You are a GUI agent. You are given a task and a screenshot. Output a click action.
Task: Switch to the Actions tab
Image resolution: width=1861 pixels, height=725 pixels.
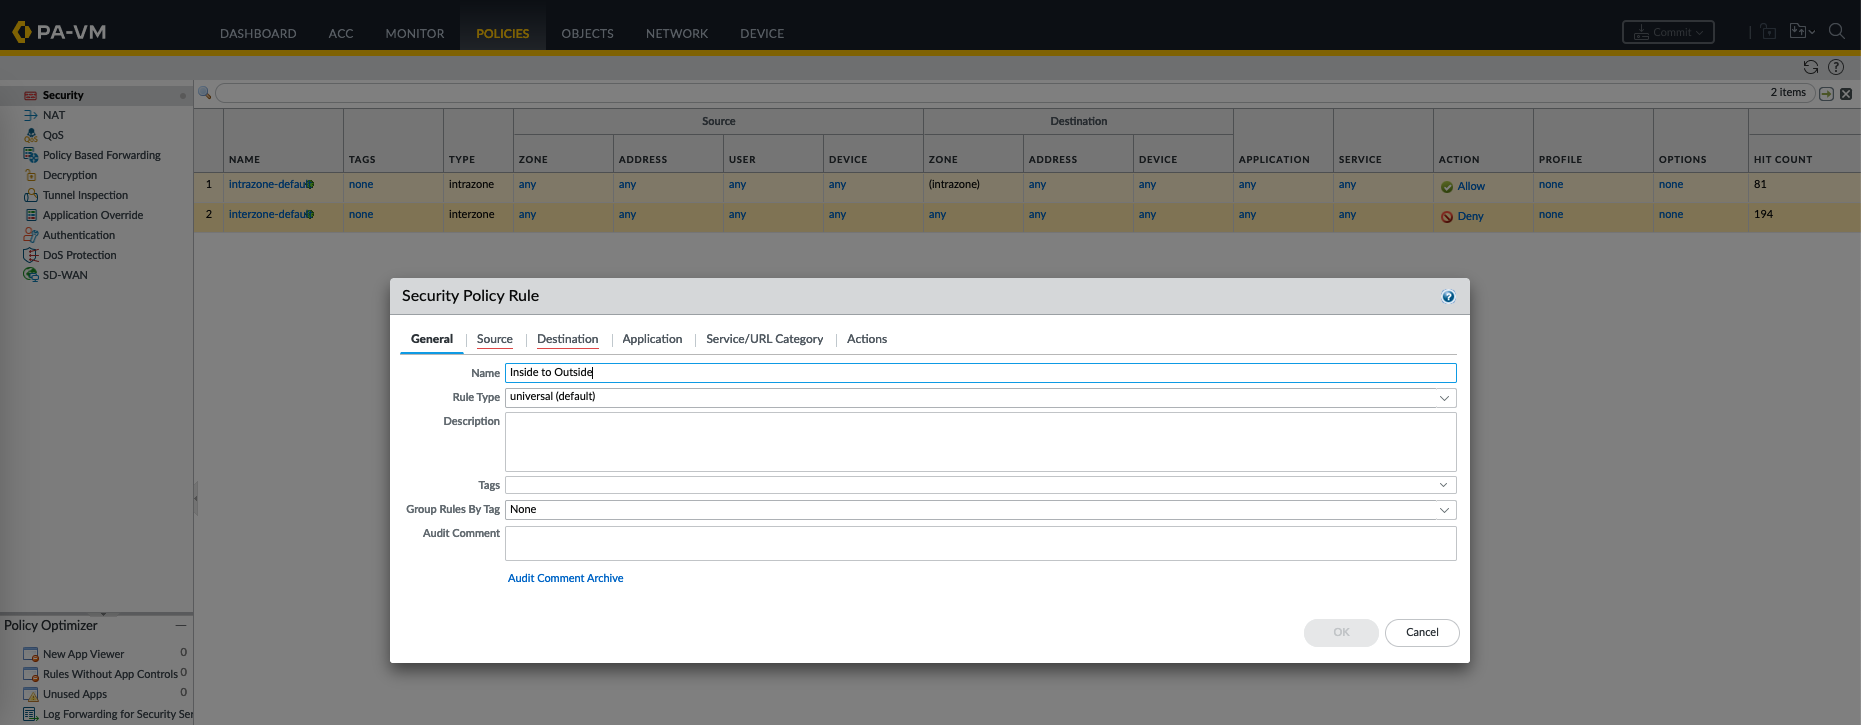coord(866,339)
